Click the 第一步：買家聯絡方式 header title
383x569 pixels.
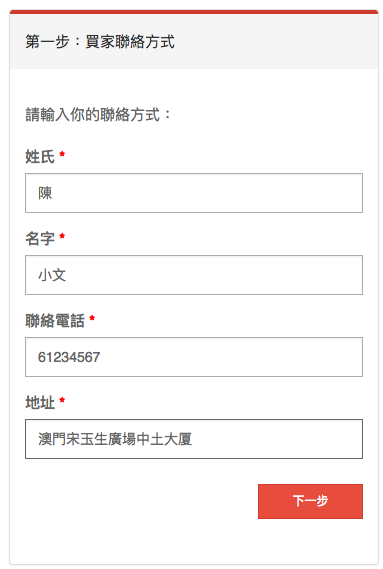pos(100,42)
